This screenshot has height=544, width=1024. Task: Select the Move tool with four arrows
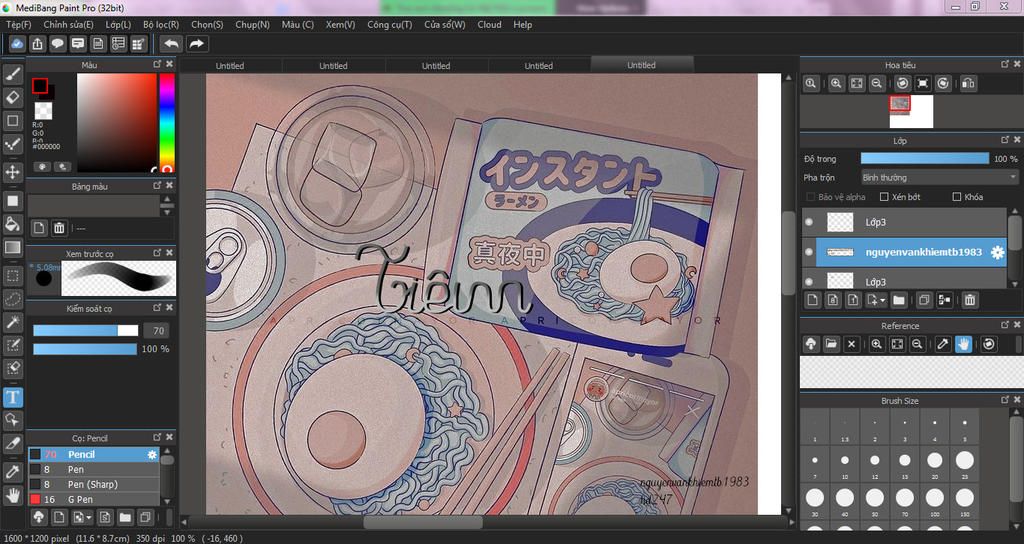(x=12, y=172)
